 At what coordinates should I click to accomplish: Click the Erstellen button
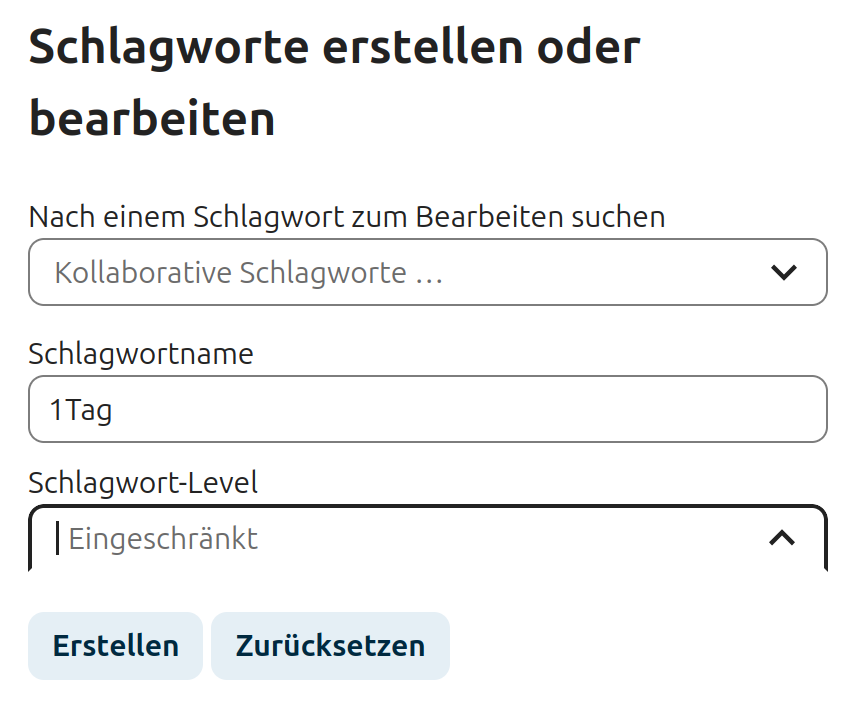tap(115, 646)
